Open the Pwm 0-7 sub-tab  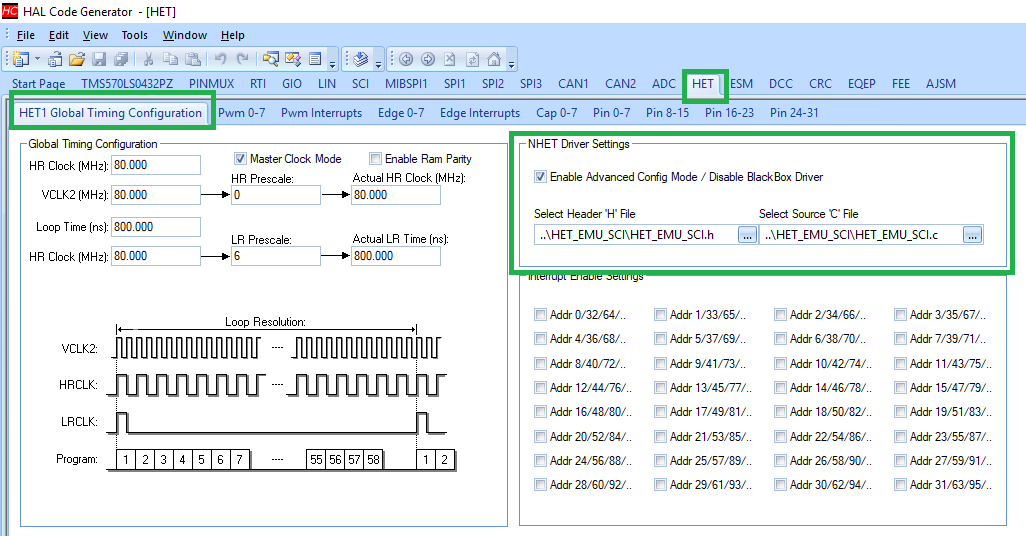[x=241, y=113]
